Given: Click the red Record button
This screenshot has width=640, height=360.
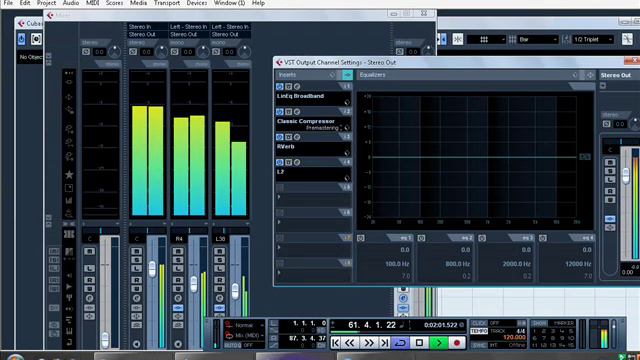Looking at the screenshot, I should coord(457,343).
